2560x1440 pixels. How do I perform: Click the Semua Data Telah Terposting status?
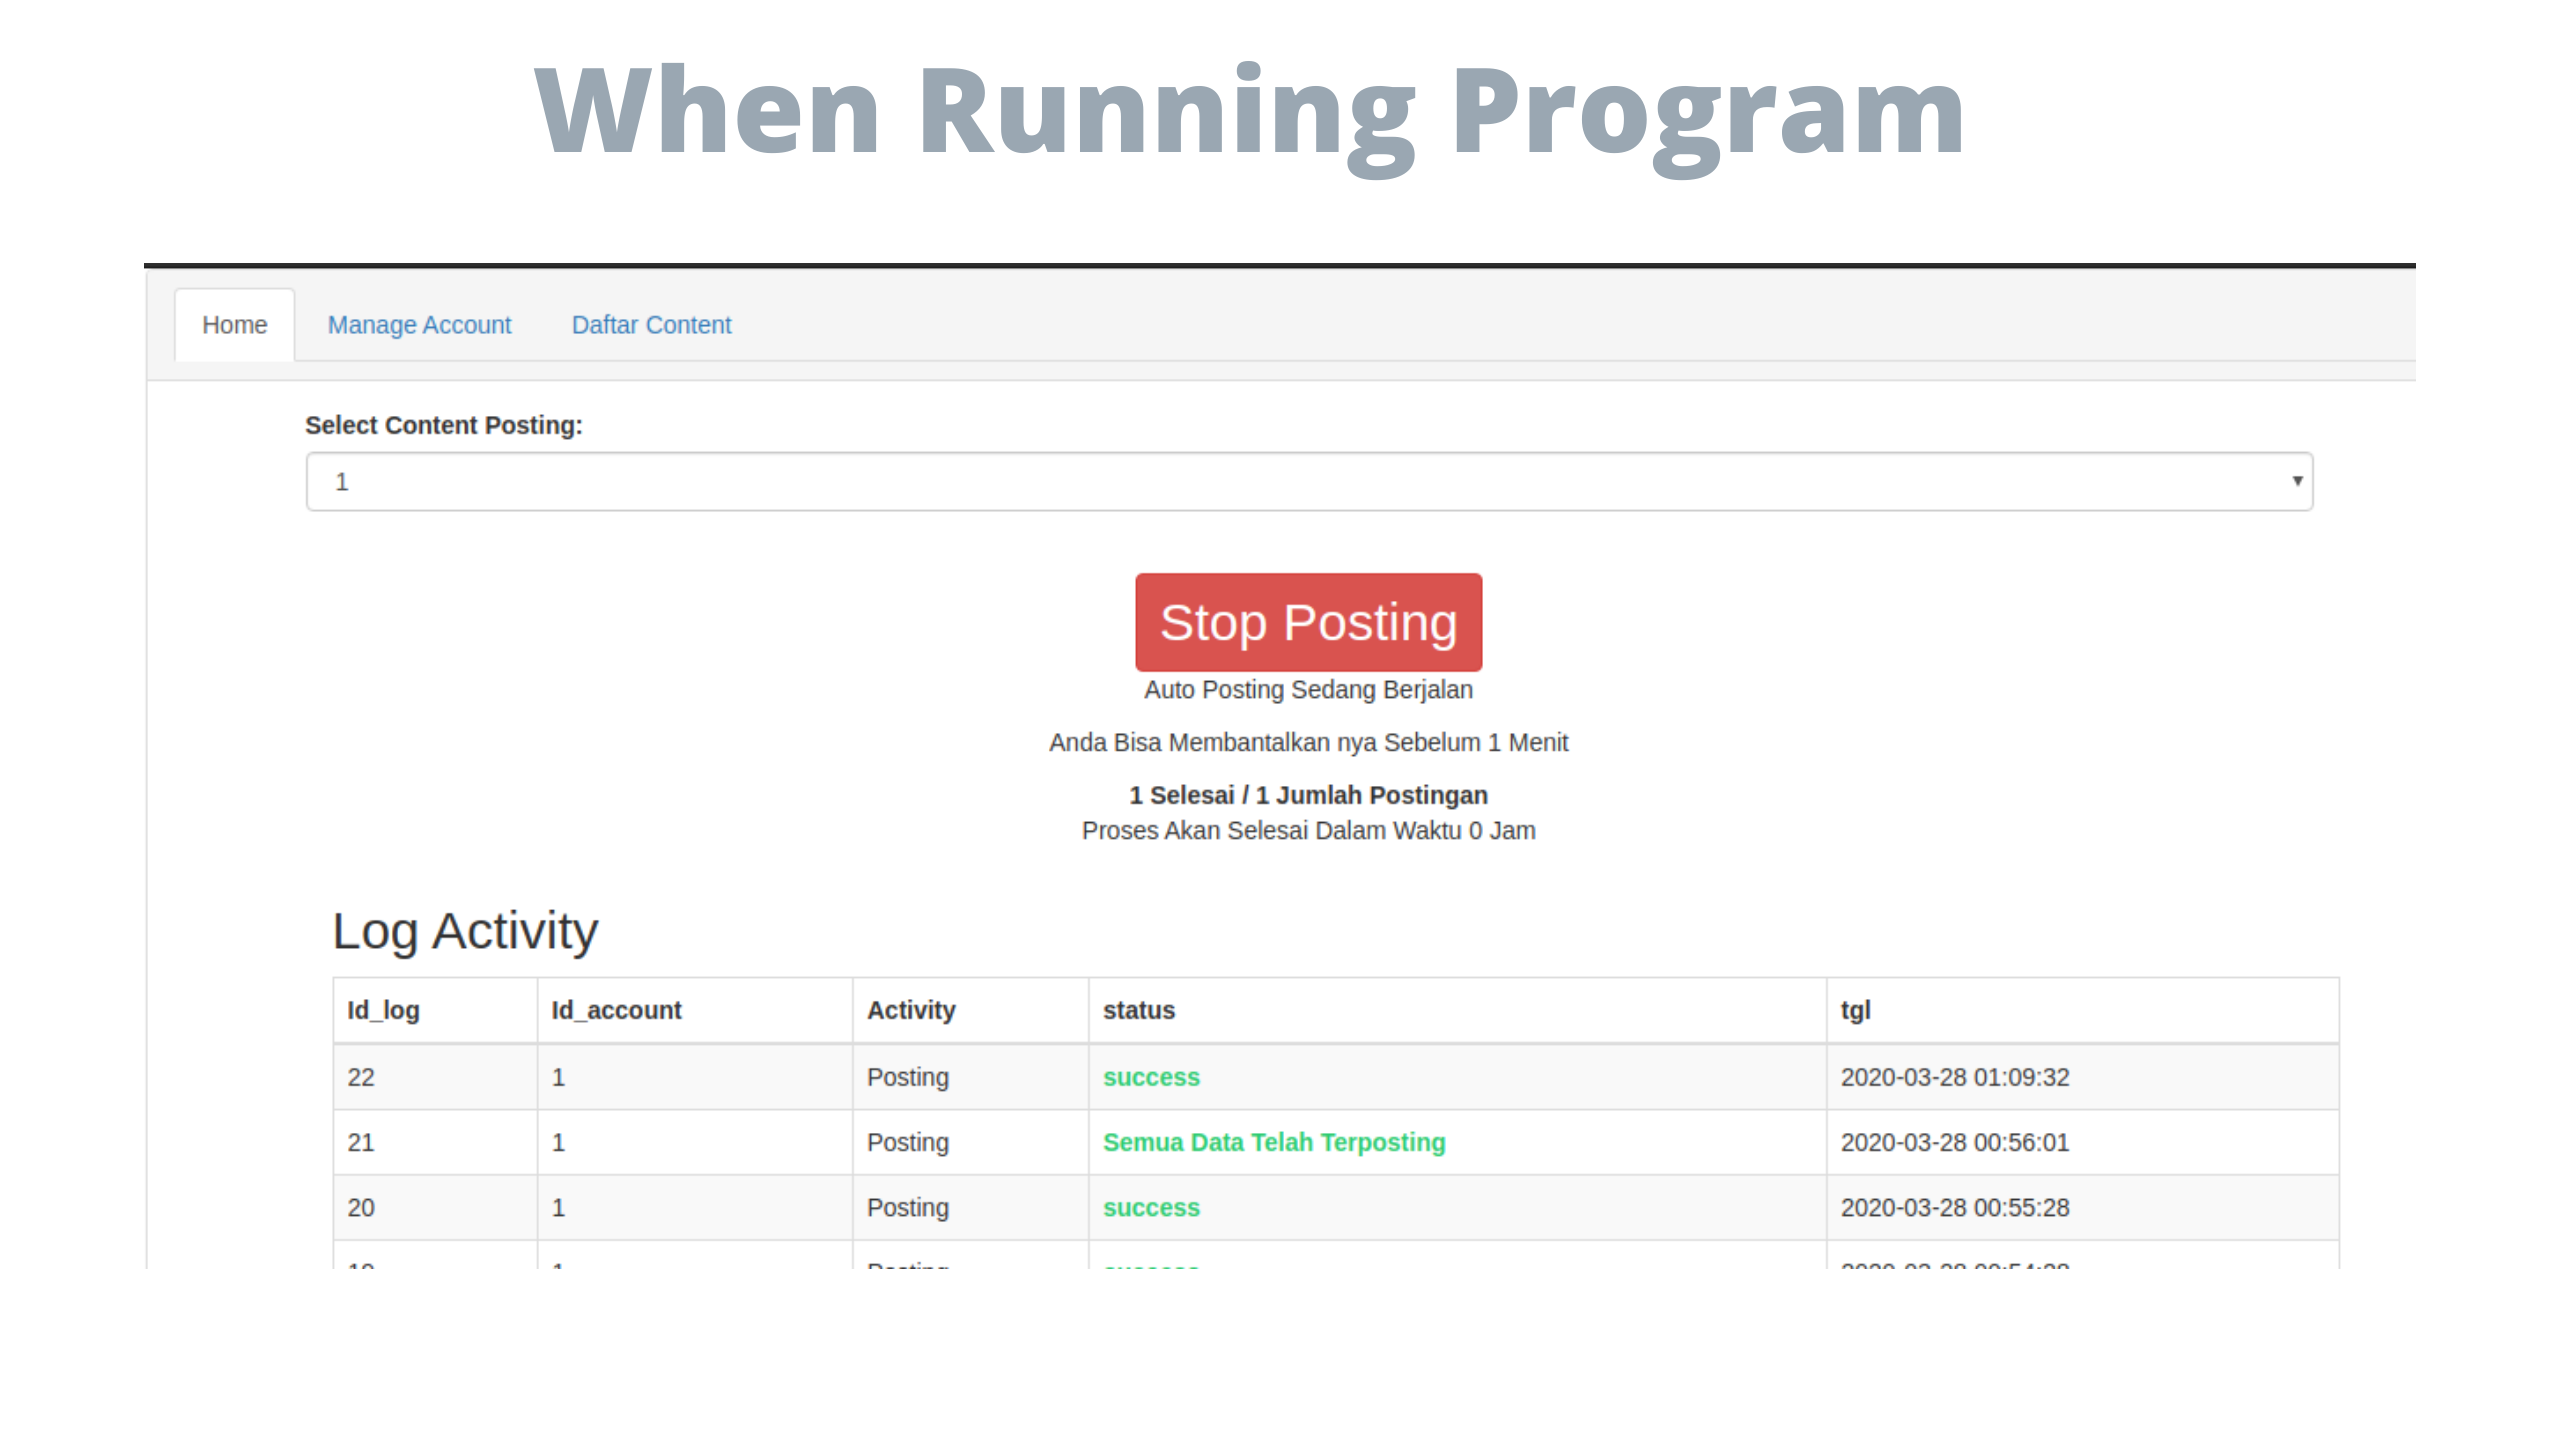tap(1274, 1142)
